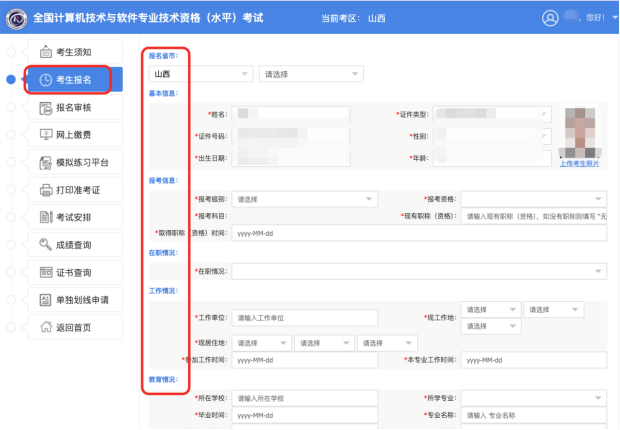This screenshot has height=430, width=620.
Task: Expand the user menu arrow in header
Action: tap(615, 17)
